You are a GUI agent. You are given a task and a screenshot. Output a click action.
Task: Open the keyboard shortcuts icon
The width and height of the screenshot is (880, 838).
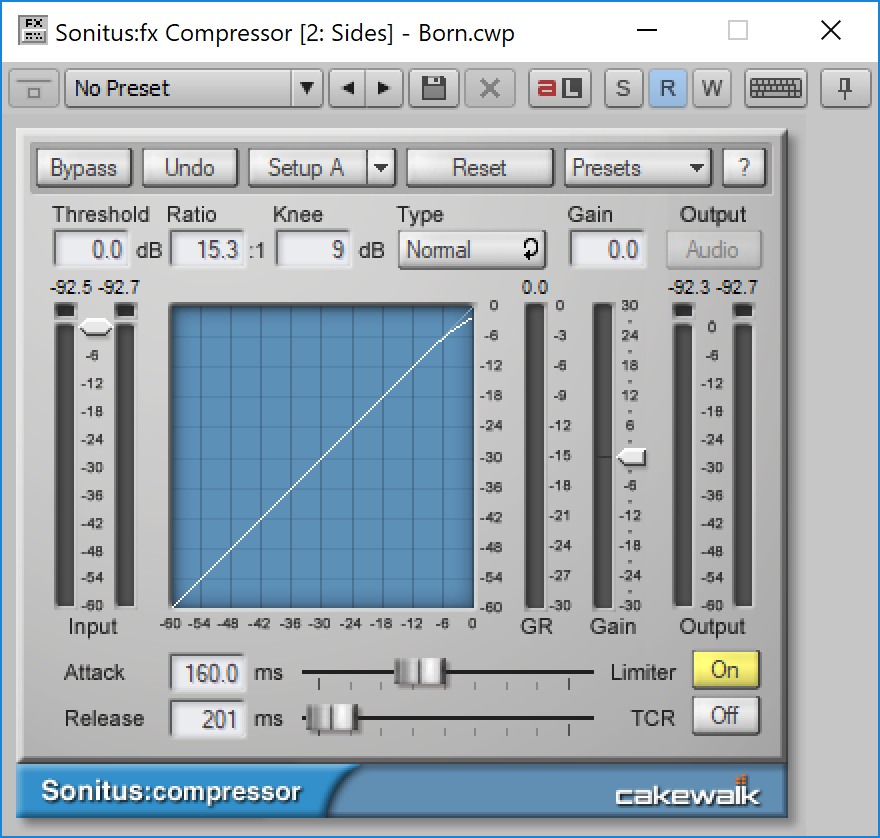(x=776, y=88)
